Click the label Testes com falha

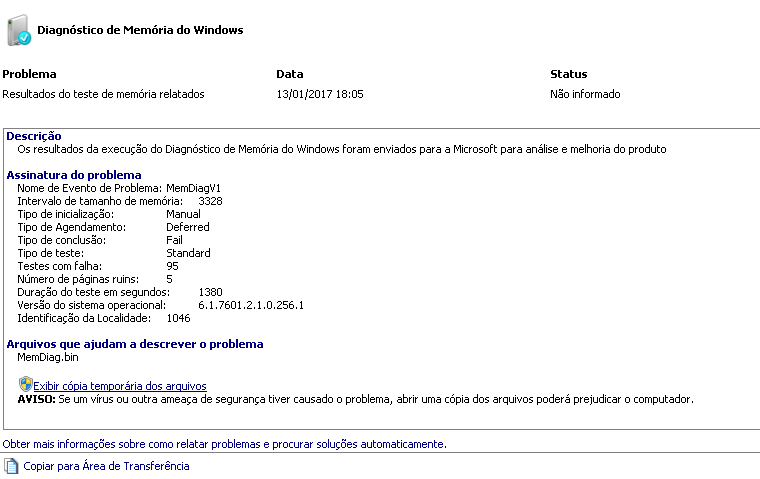60,266
